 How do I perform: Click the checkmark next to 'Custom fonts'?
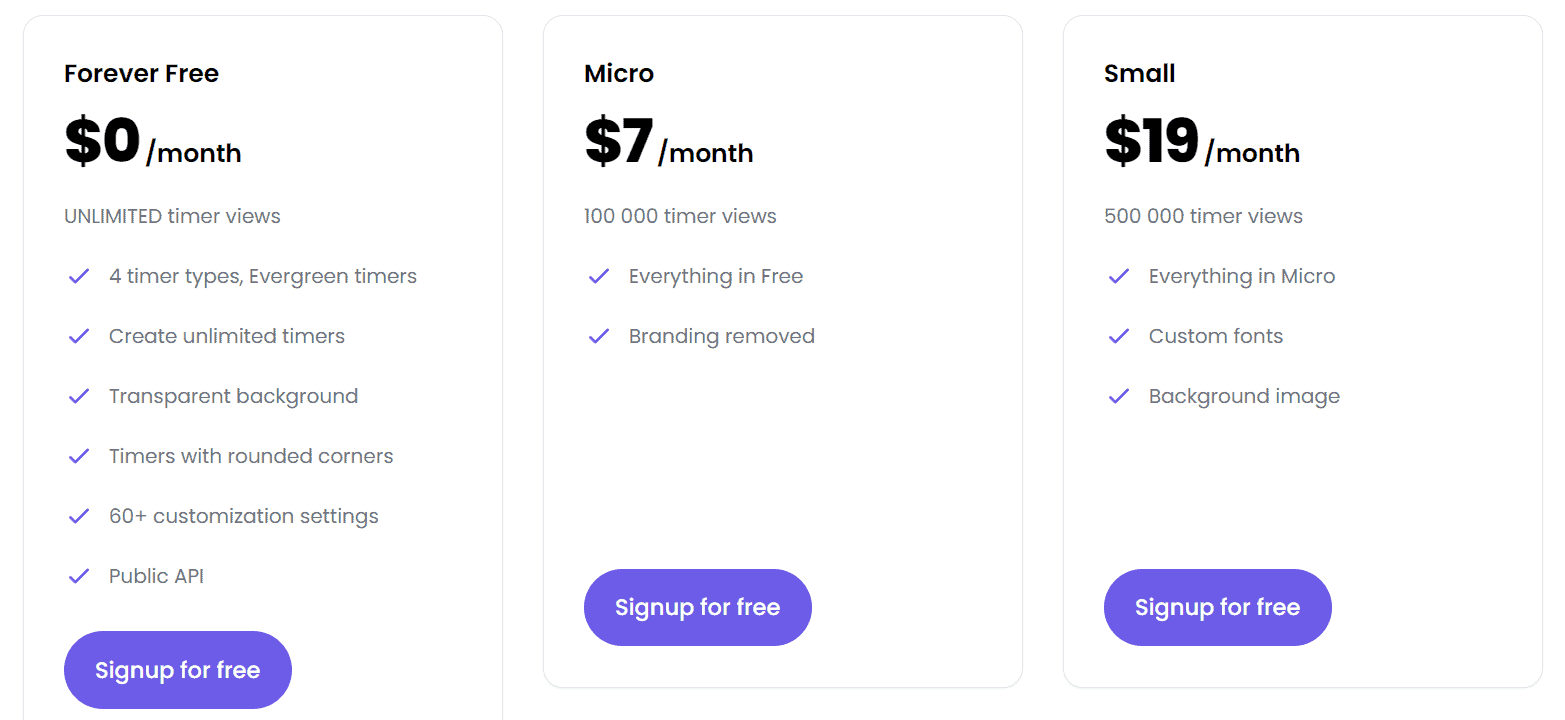[x=1119, y=336]
